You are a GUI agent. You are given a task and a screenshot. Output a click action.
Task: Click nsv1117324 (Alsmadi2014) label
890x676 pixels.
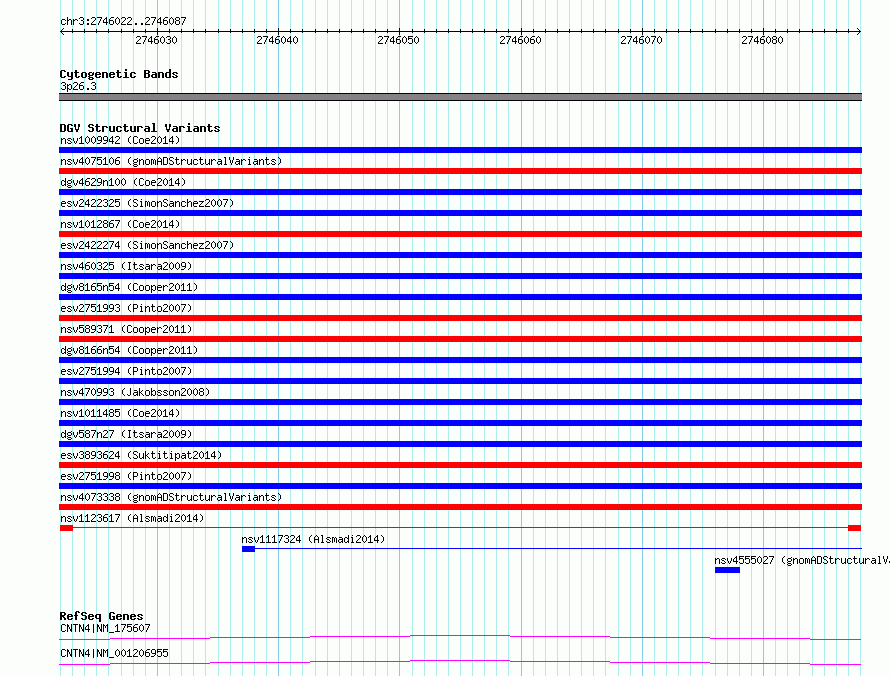(x=313, y=539)
